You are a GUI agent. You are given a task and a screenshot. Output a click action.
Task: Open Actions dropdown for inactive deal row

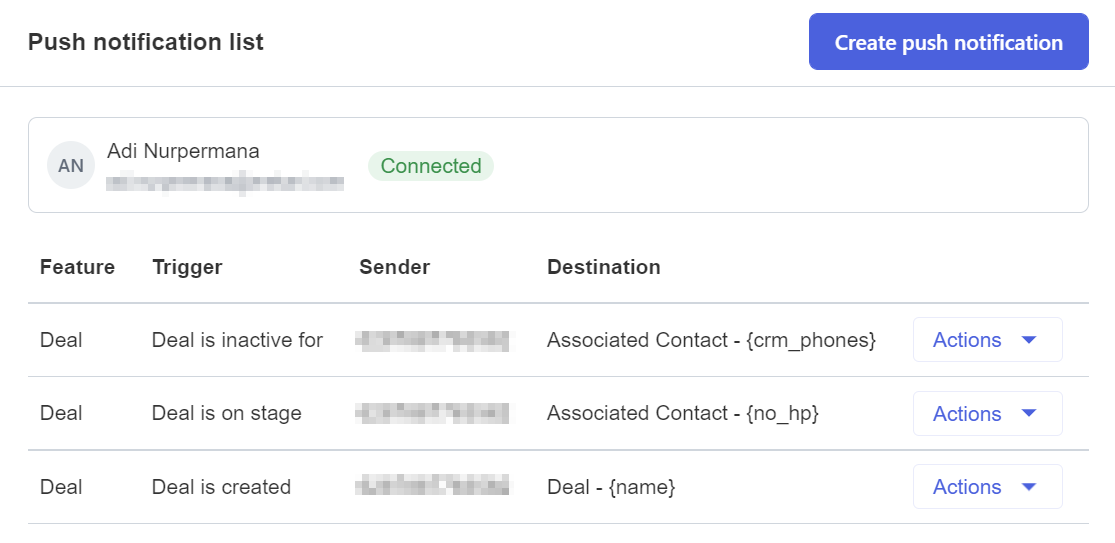pos(988,340)
